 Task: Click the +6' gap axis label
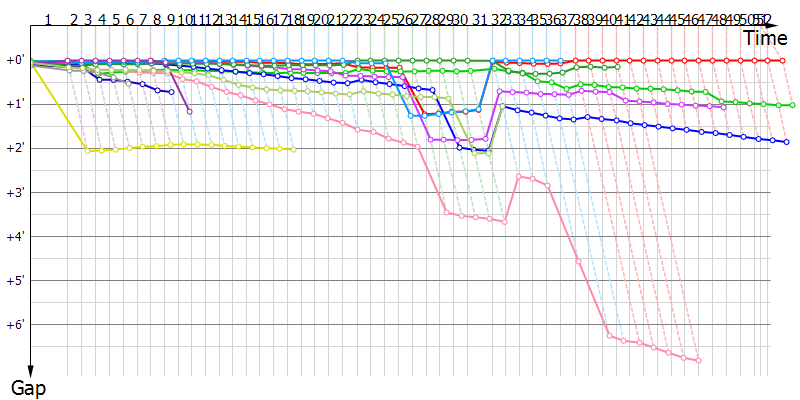[14, 324]
